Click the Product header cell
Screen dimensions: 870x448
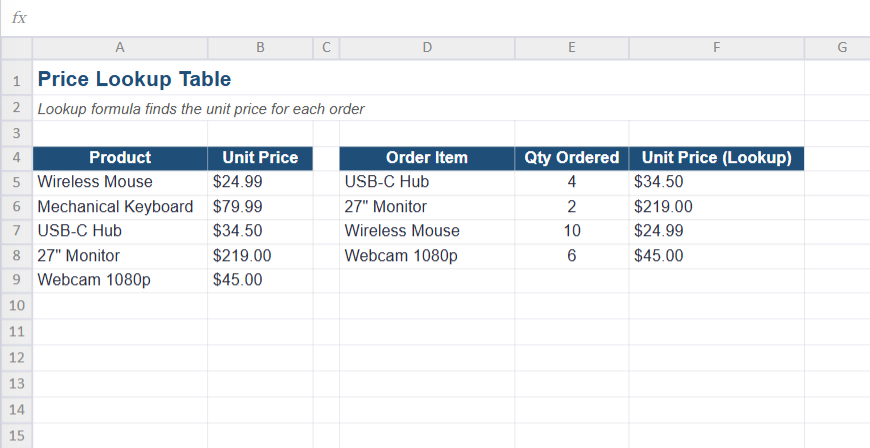pos(120,158)
